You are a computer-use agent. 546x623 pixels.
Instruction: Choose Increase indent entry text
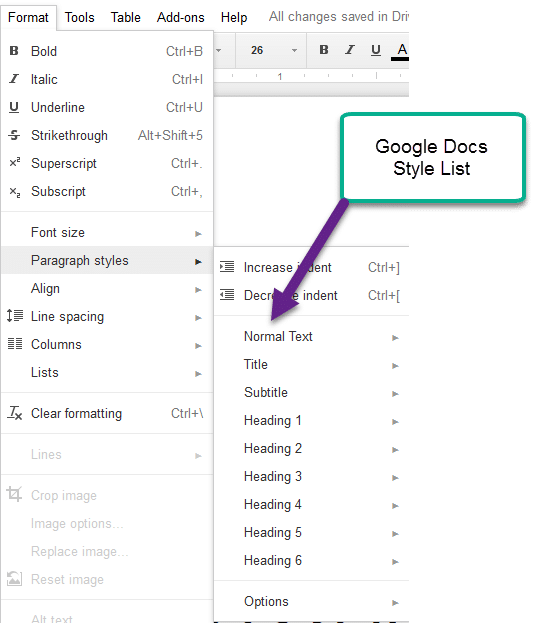287,267
